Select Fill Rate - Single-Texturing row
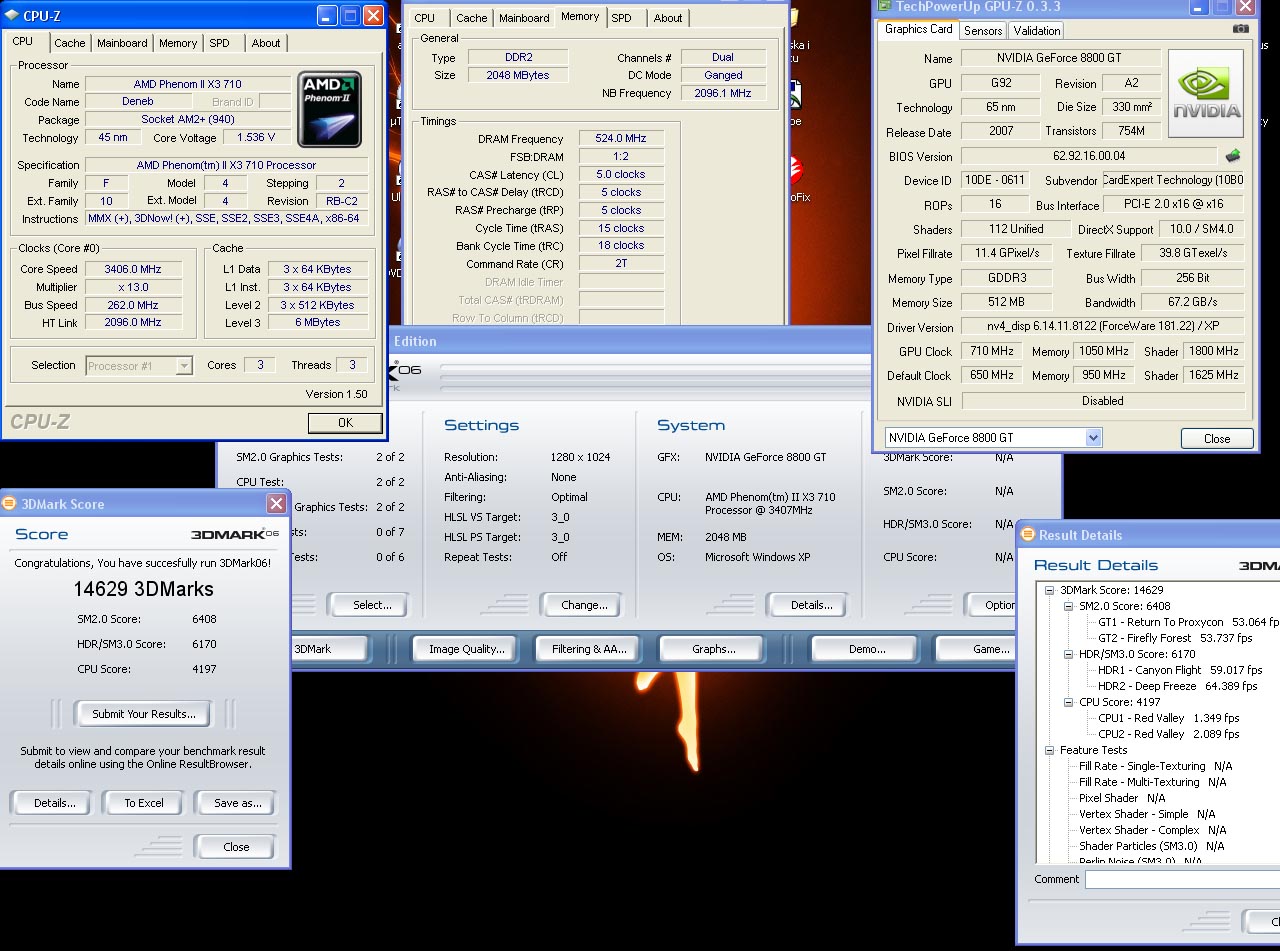This screenshot has width=1280, height=951. point(1155,766)
